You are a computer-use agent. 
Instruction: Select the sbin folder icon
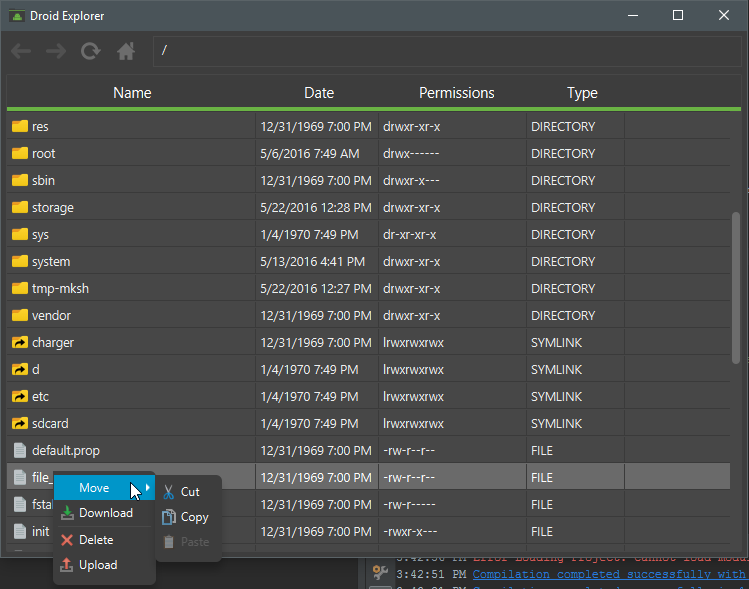[20, 180]
